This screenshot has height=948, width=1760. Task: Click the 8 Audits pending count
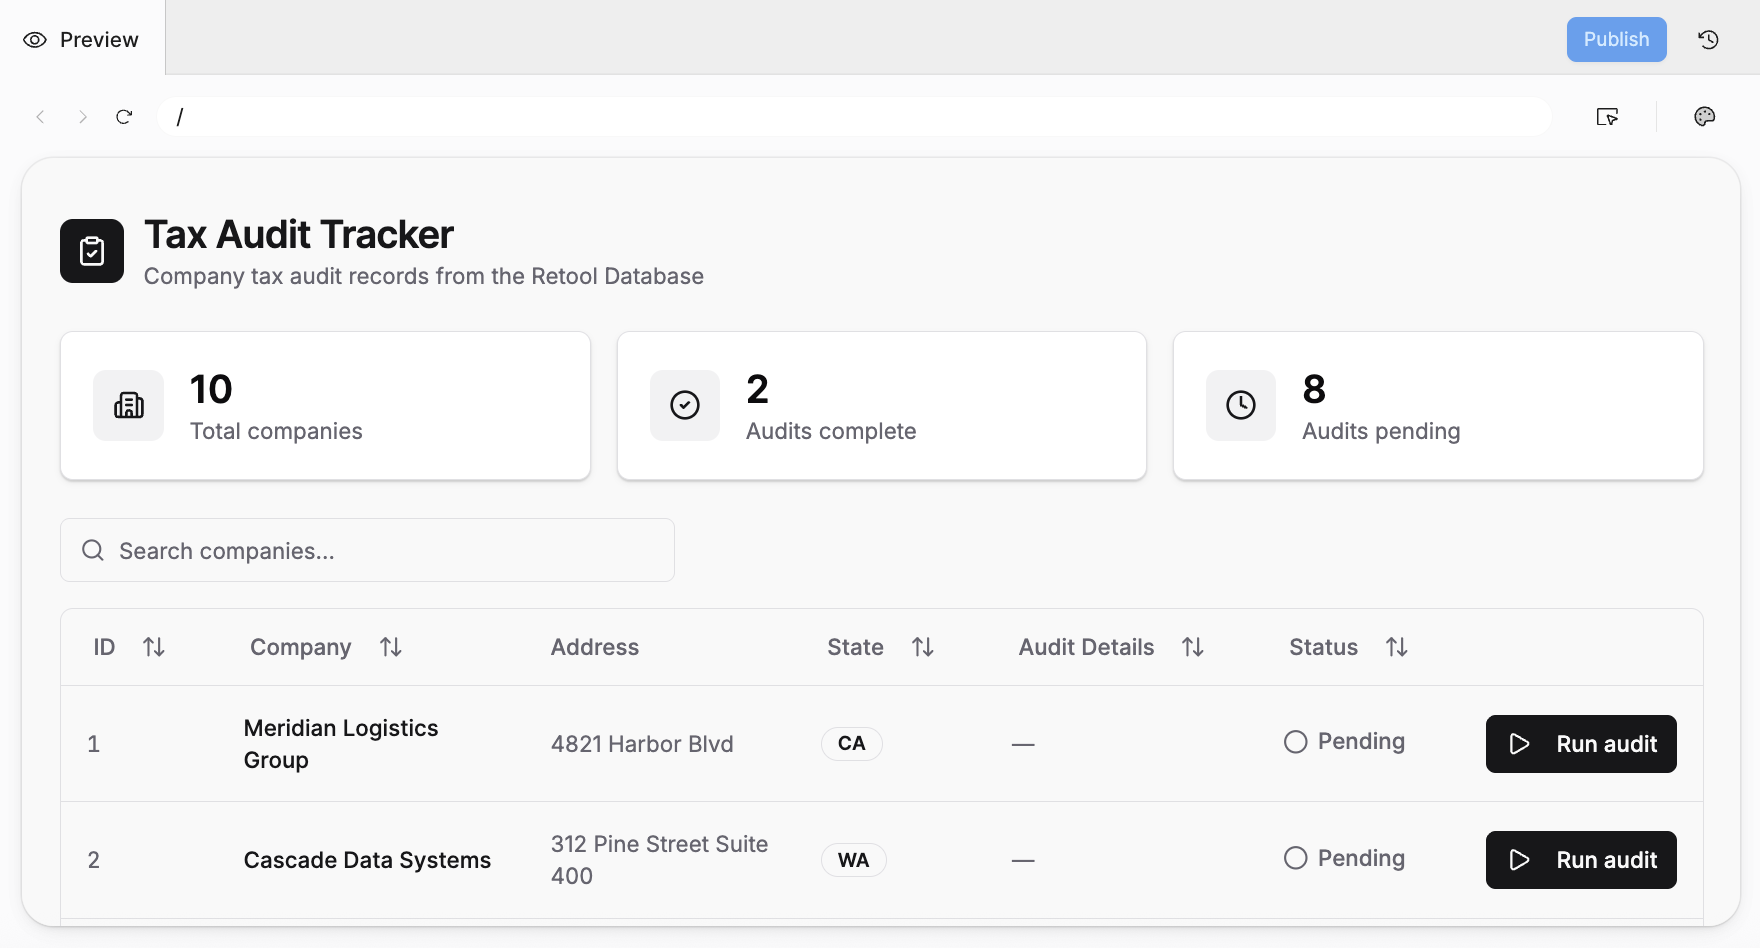click(x=1314, y=389)
